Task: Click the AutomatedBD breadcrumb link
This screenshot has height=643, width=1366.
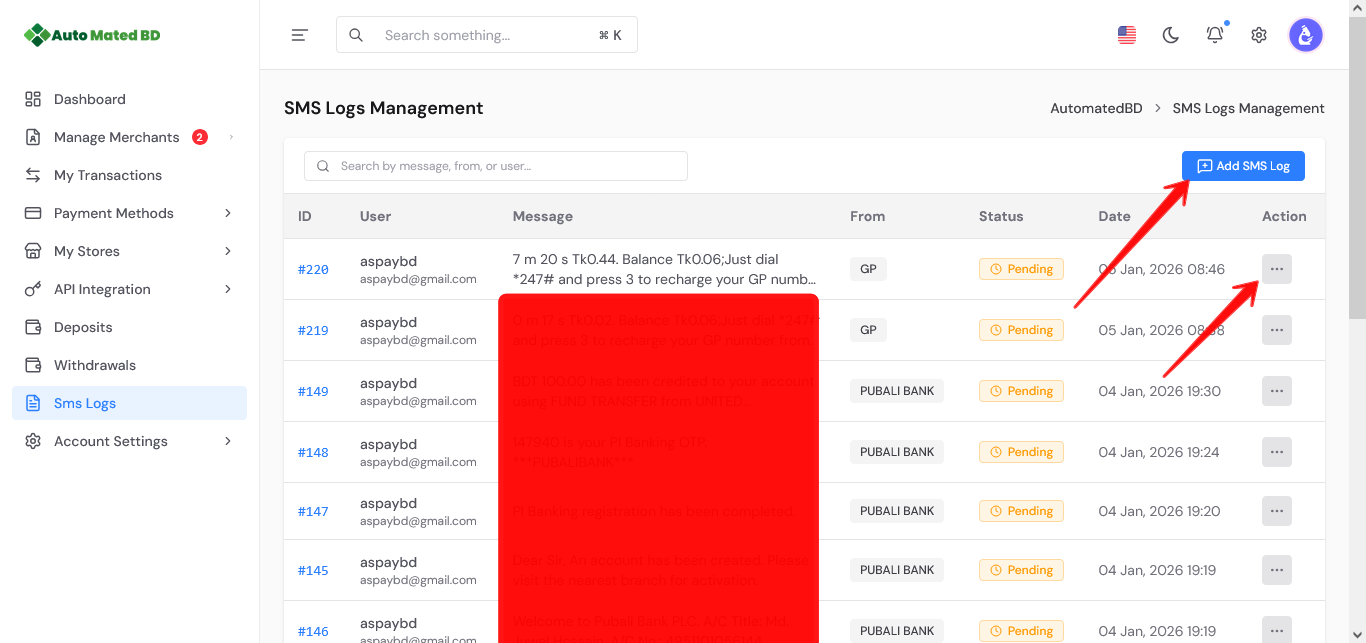Action: 1096,108
